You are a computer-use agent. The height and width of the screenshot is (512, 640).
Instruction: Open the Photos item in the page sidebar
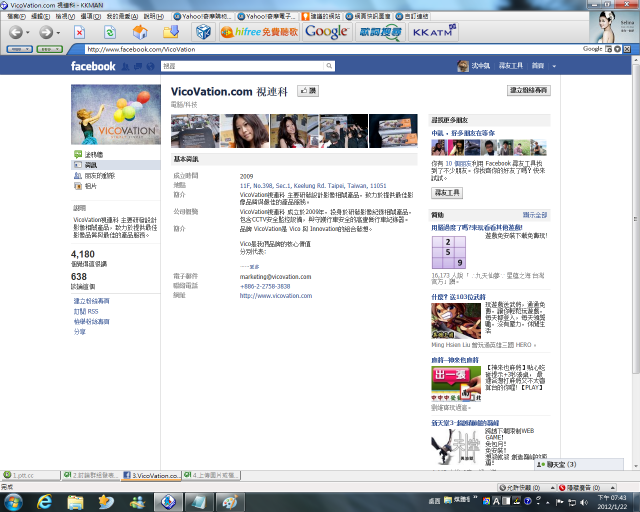pos(85,186)
